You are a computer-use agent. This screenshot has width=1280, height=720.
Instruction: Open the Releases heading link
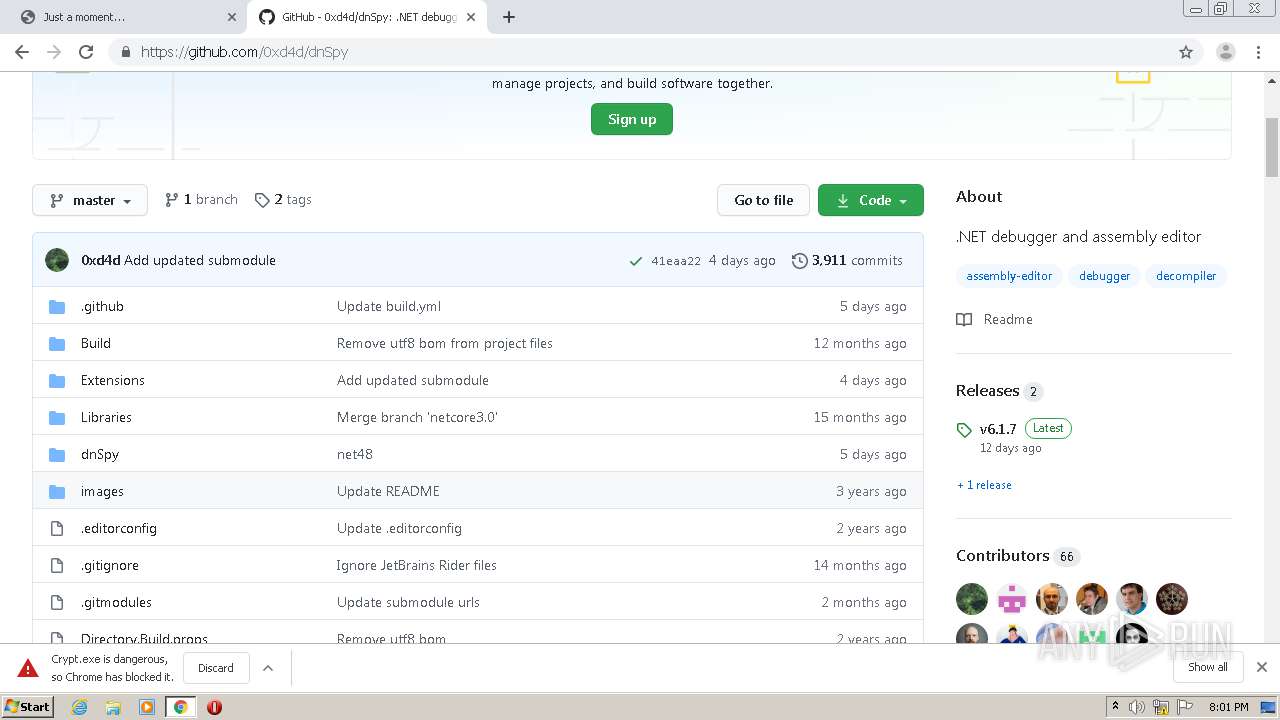987,390
